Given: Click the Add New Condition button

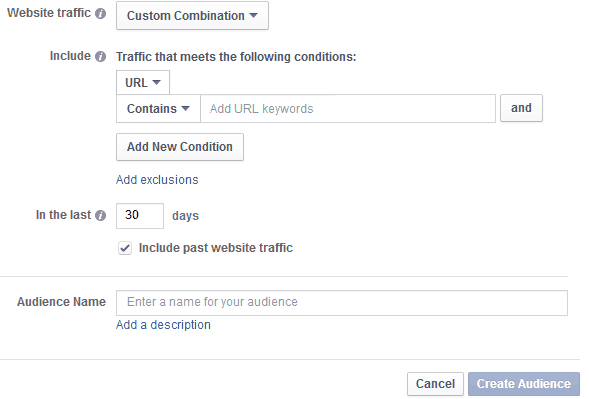Looking at the screenshot, I should [180, 147].
